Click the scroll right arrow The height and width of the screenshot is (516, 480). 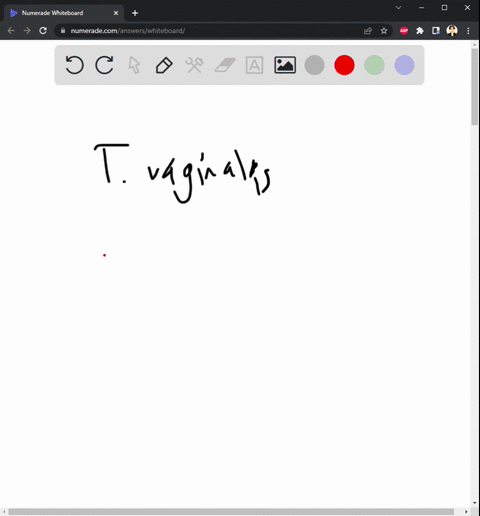coord(466,512)
